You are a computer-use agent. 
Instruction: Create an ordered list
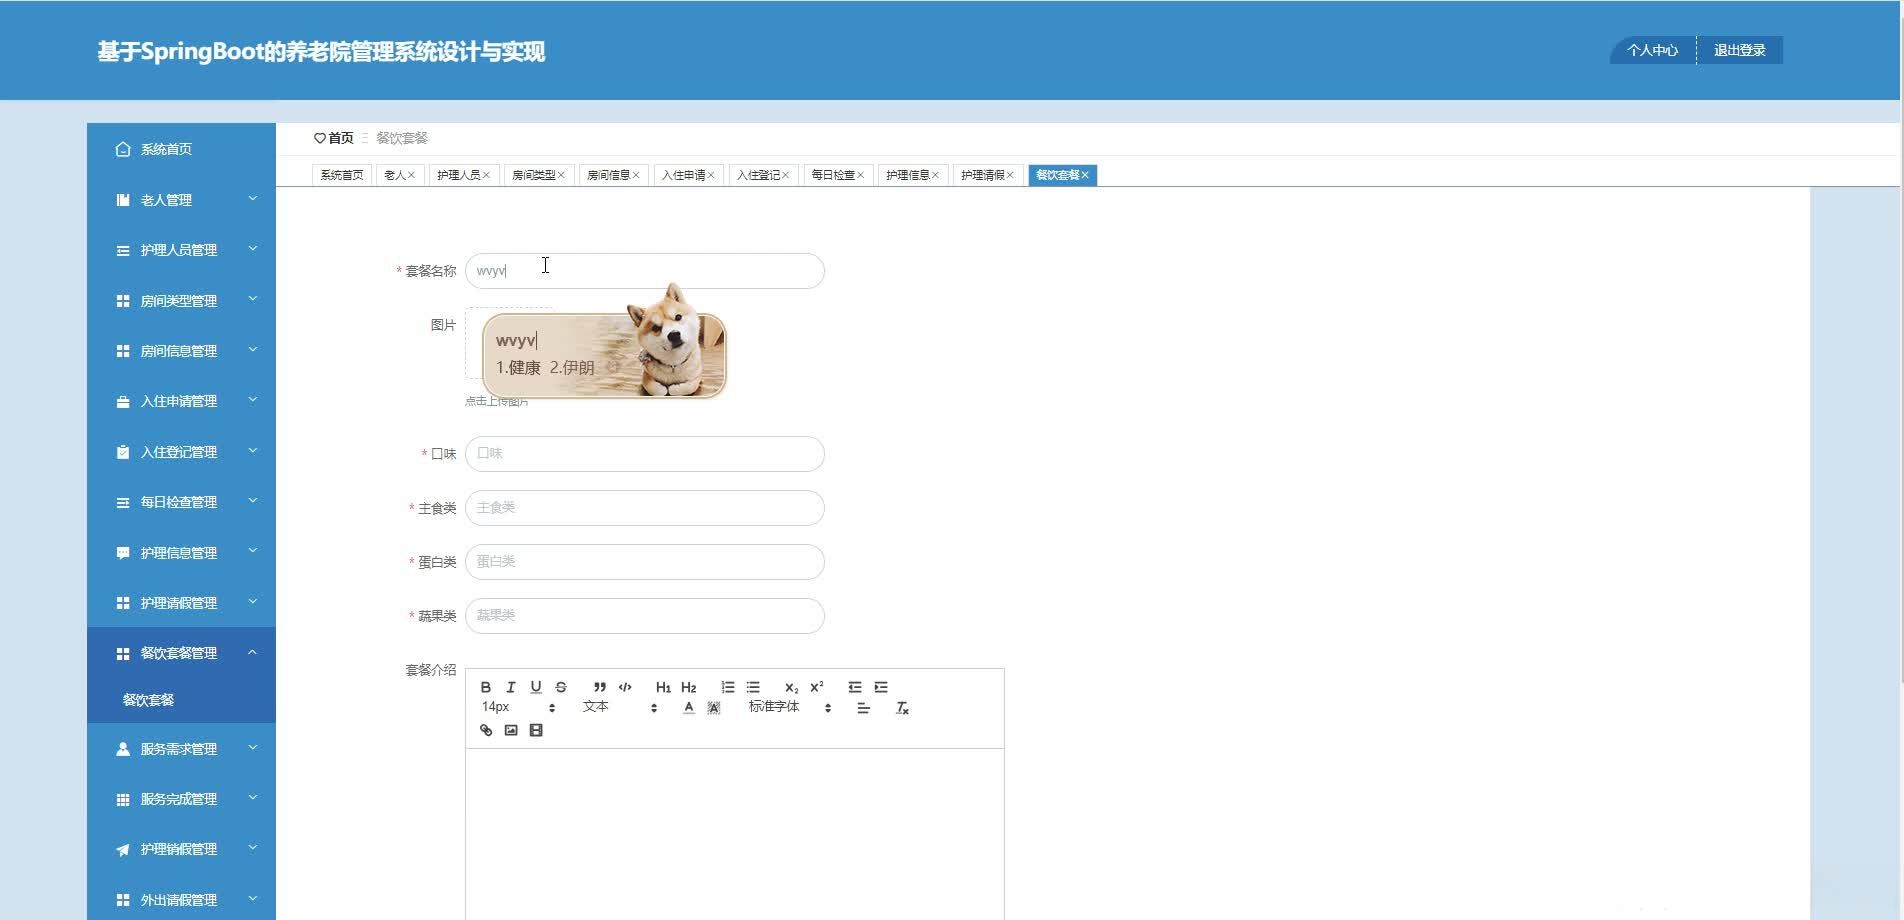(728, 687)
